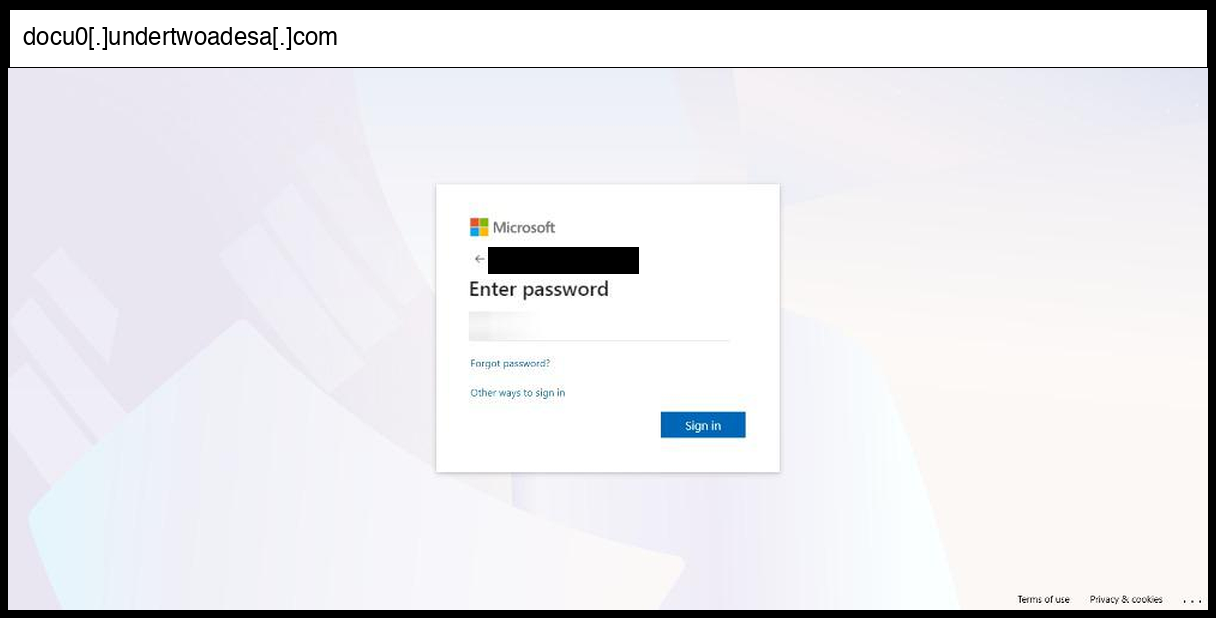
Task: Open the Forgot password? link
Action: pos(510,364)
